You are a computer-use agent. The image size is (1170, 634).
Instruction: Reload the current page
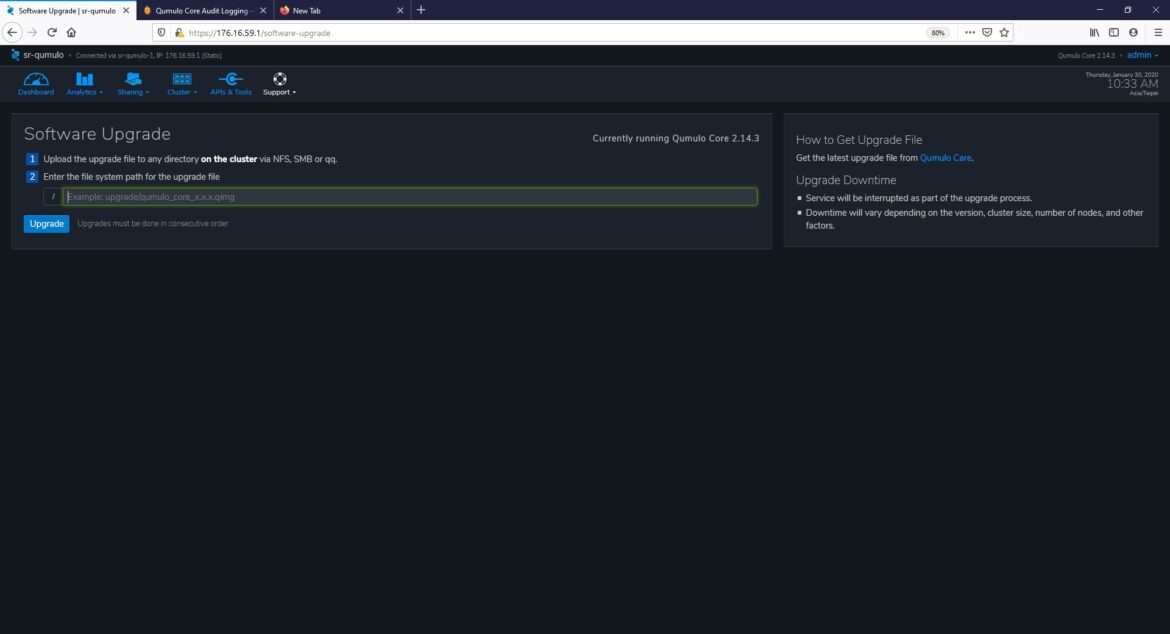51,32
